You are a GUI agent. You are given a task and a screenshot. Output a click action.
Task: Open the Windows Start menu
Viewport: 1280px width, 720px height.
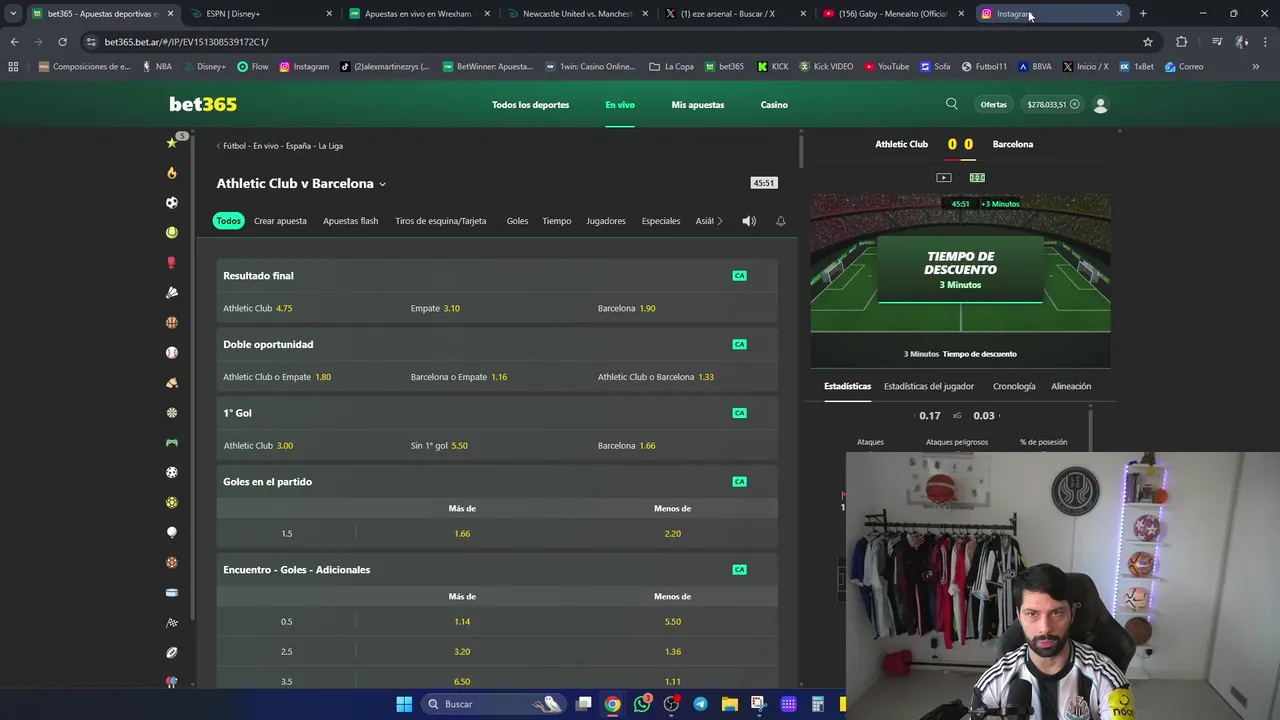[404, 704]
